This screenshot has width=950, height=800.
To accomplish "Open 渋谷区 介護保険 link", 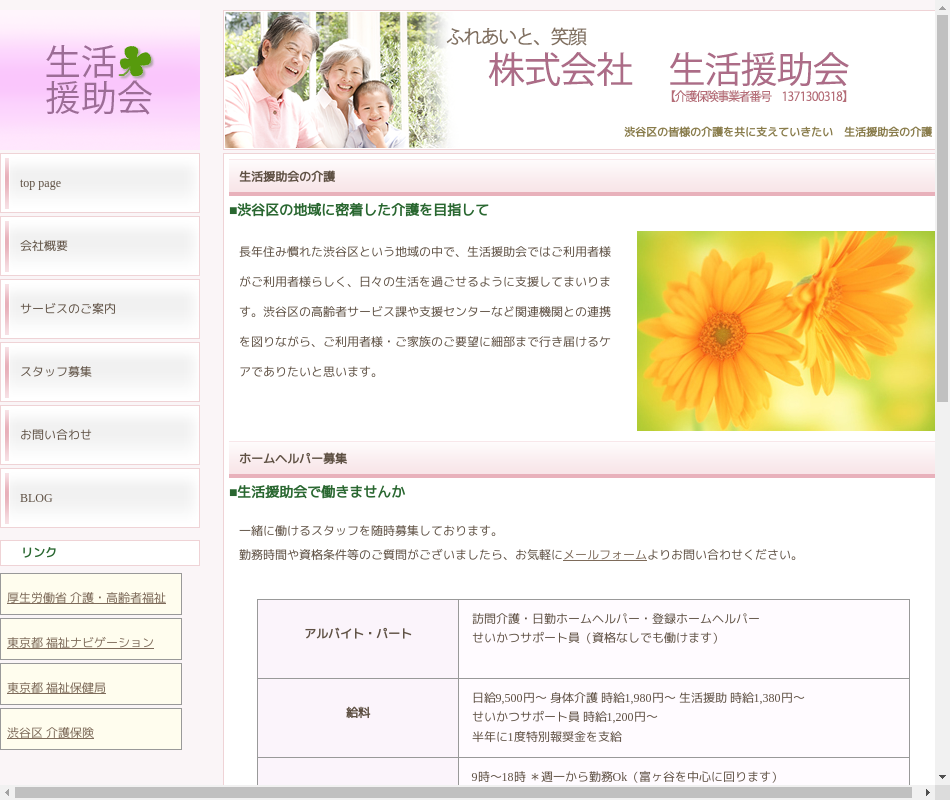I will click(x=50, y=733).
